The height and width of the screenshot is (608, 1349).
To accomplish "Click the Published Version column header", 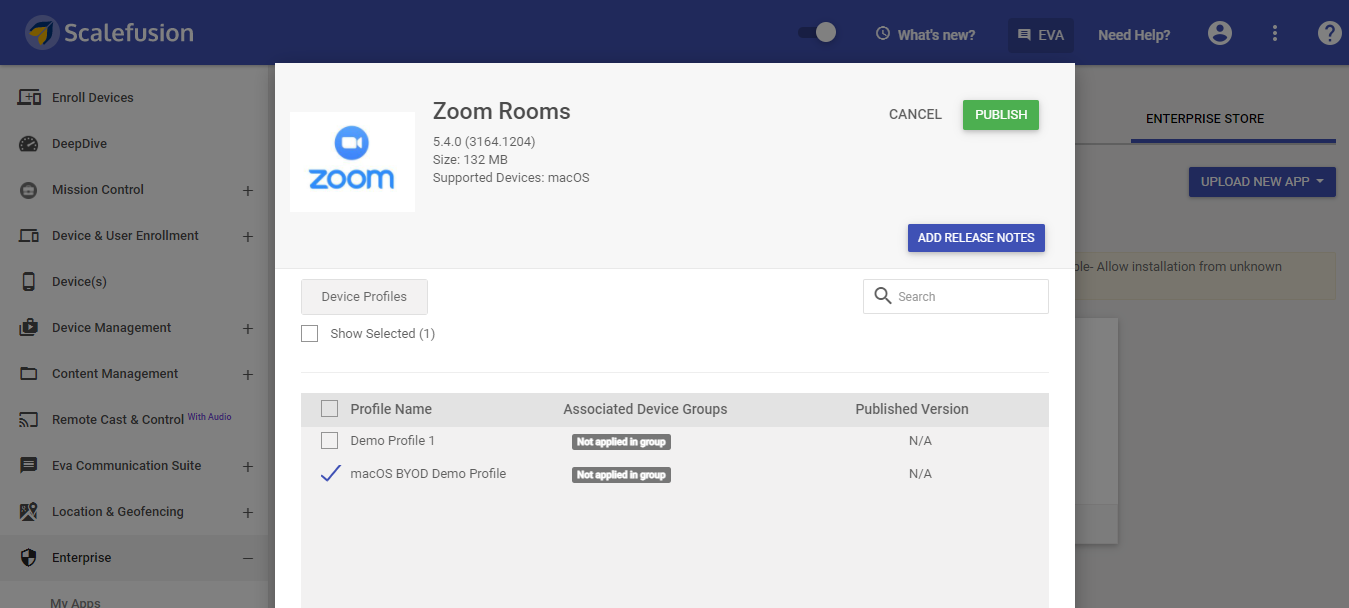I will [912, 409].
